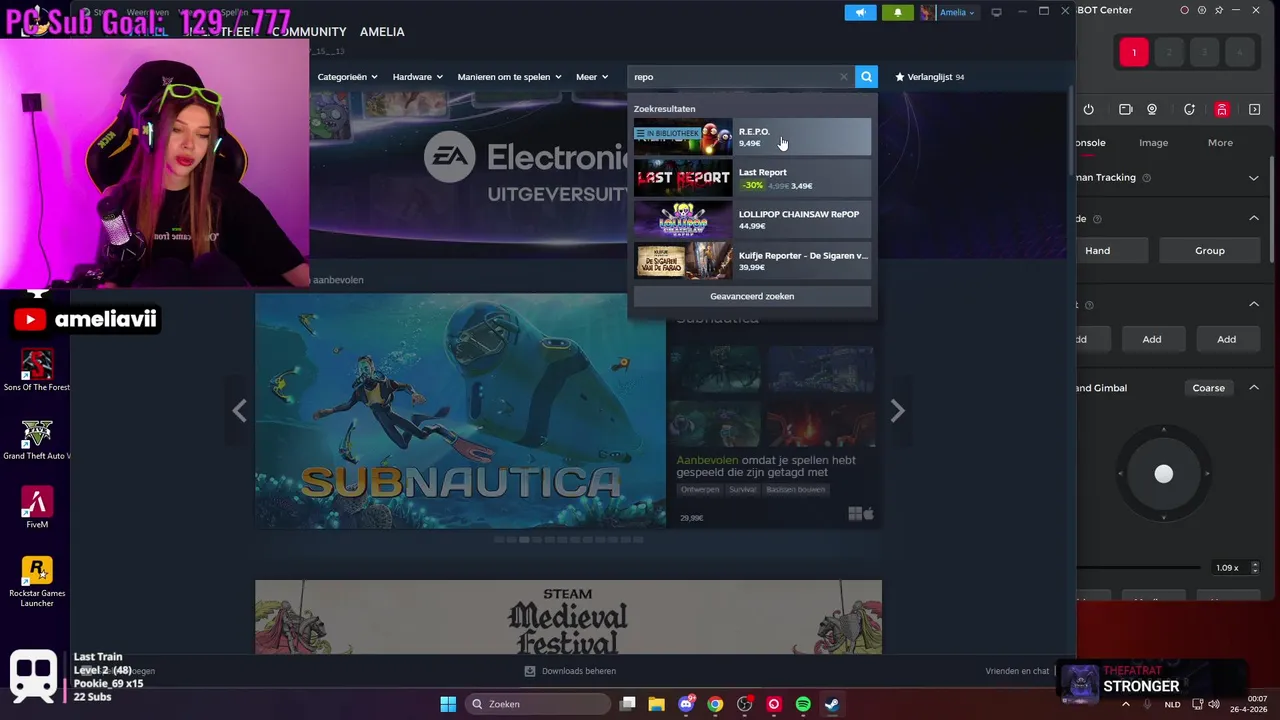Select R.E.P.O. search result
Screen dimensions: 1280x720
[752, 137]
